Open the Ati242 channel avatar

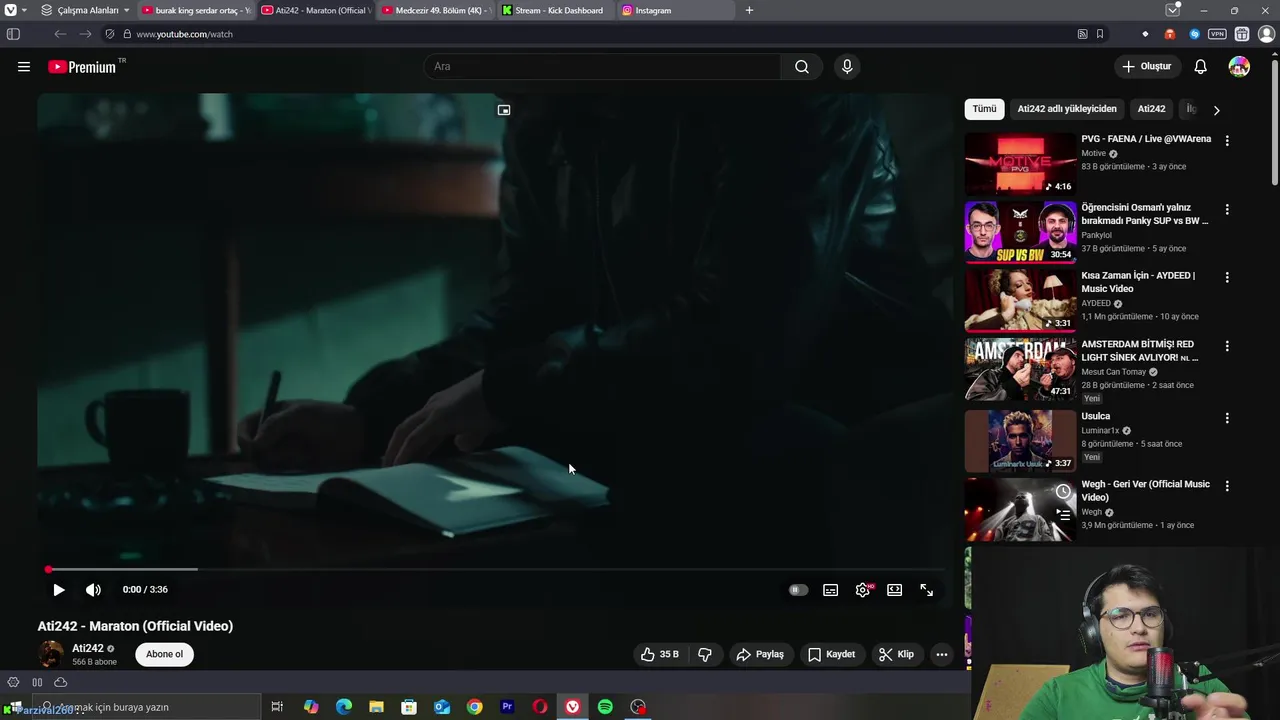coord(51,654)
